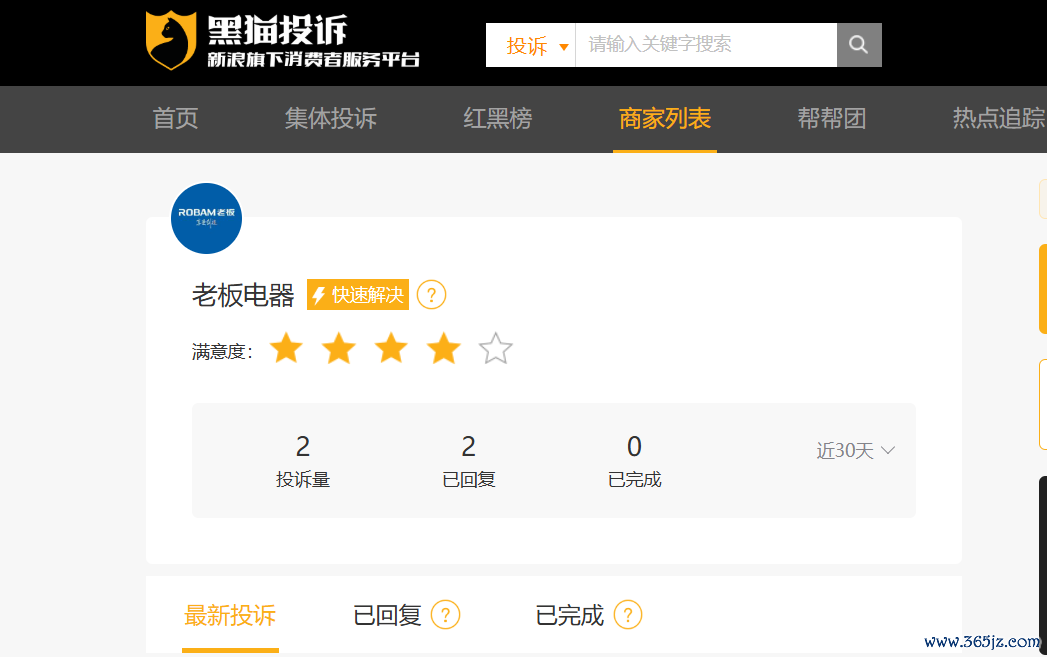Switch to the 已回复 tab
This screenshot has width=1047, height=657.
point(387,615)
